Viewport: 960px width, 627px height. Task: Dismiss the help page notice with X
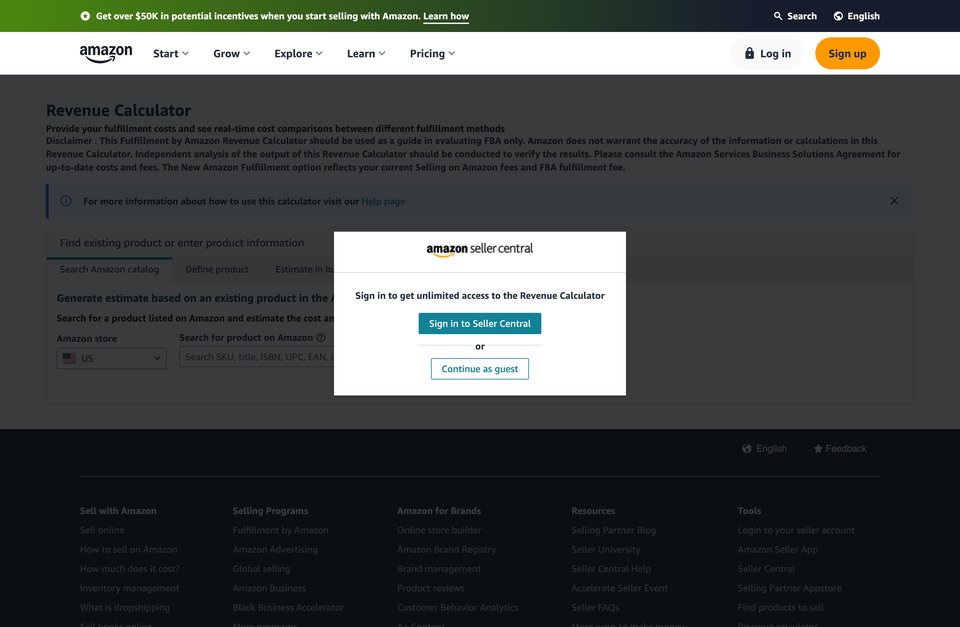coord(894,201)
